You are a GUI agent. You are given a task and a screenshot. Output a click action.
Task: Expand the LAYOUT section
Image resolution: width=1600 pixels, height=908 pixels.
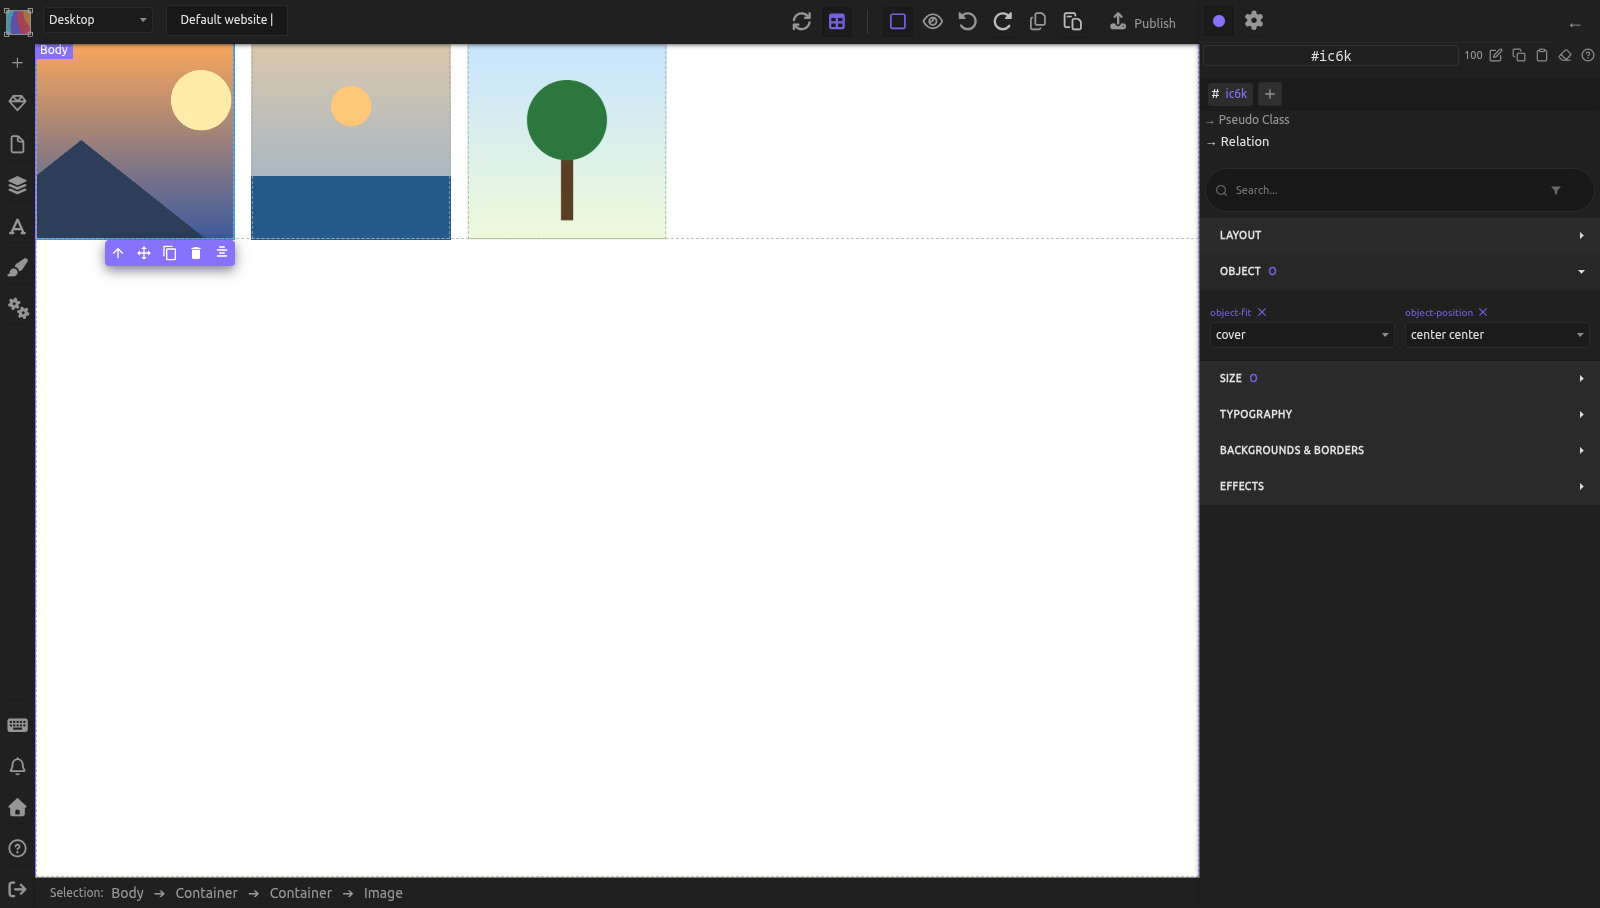pos(1400,235)
